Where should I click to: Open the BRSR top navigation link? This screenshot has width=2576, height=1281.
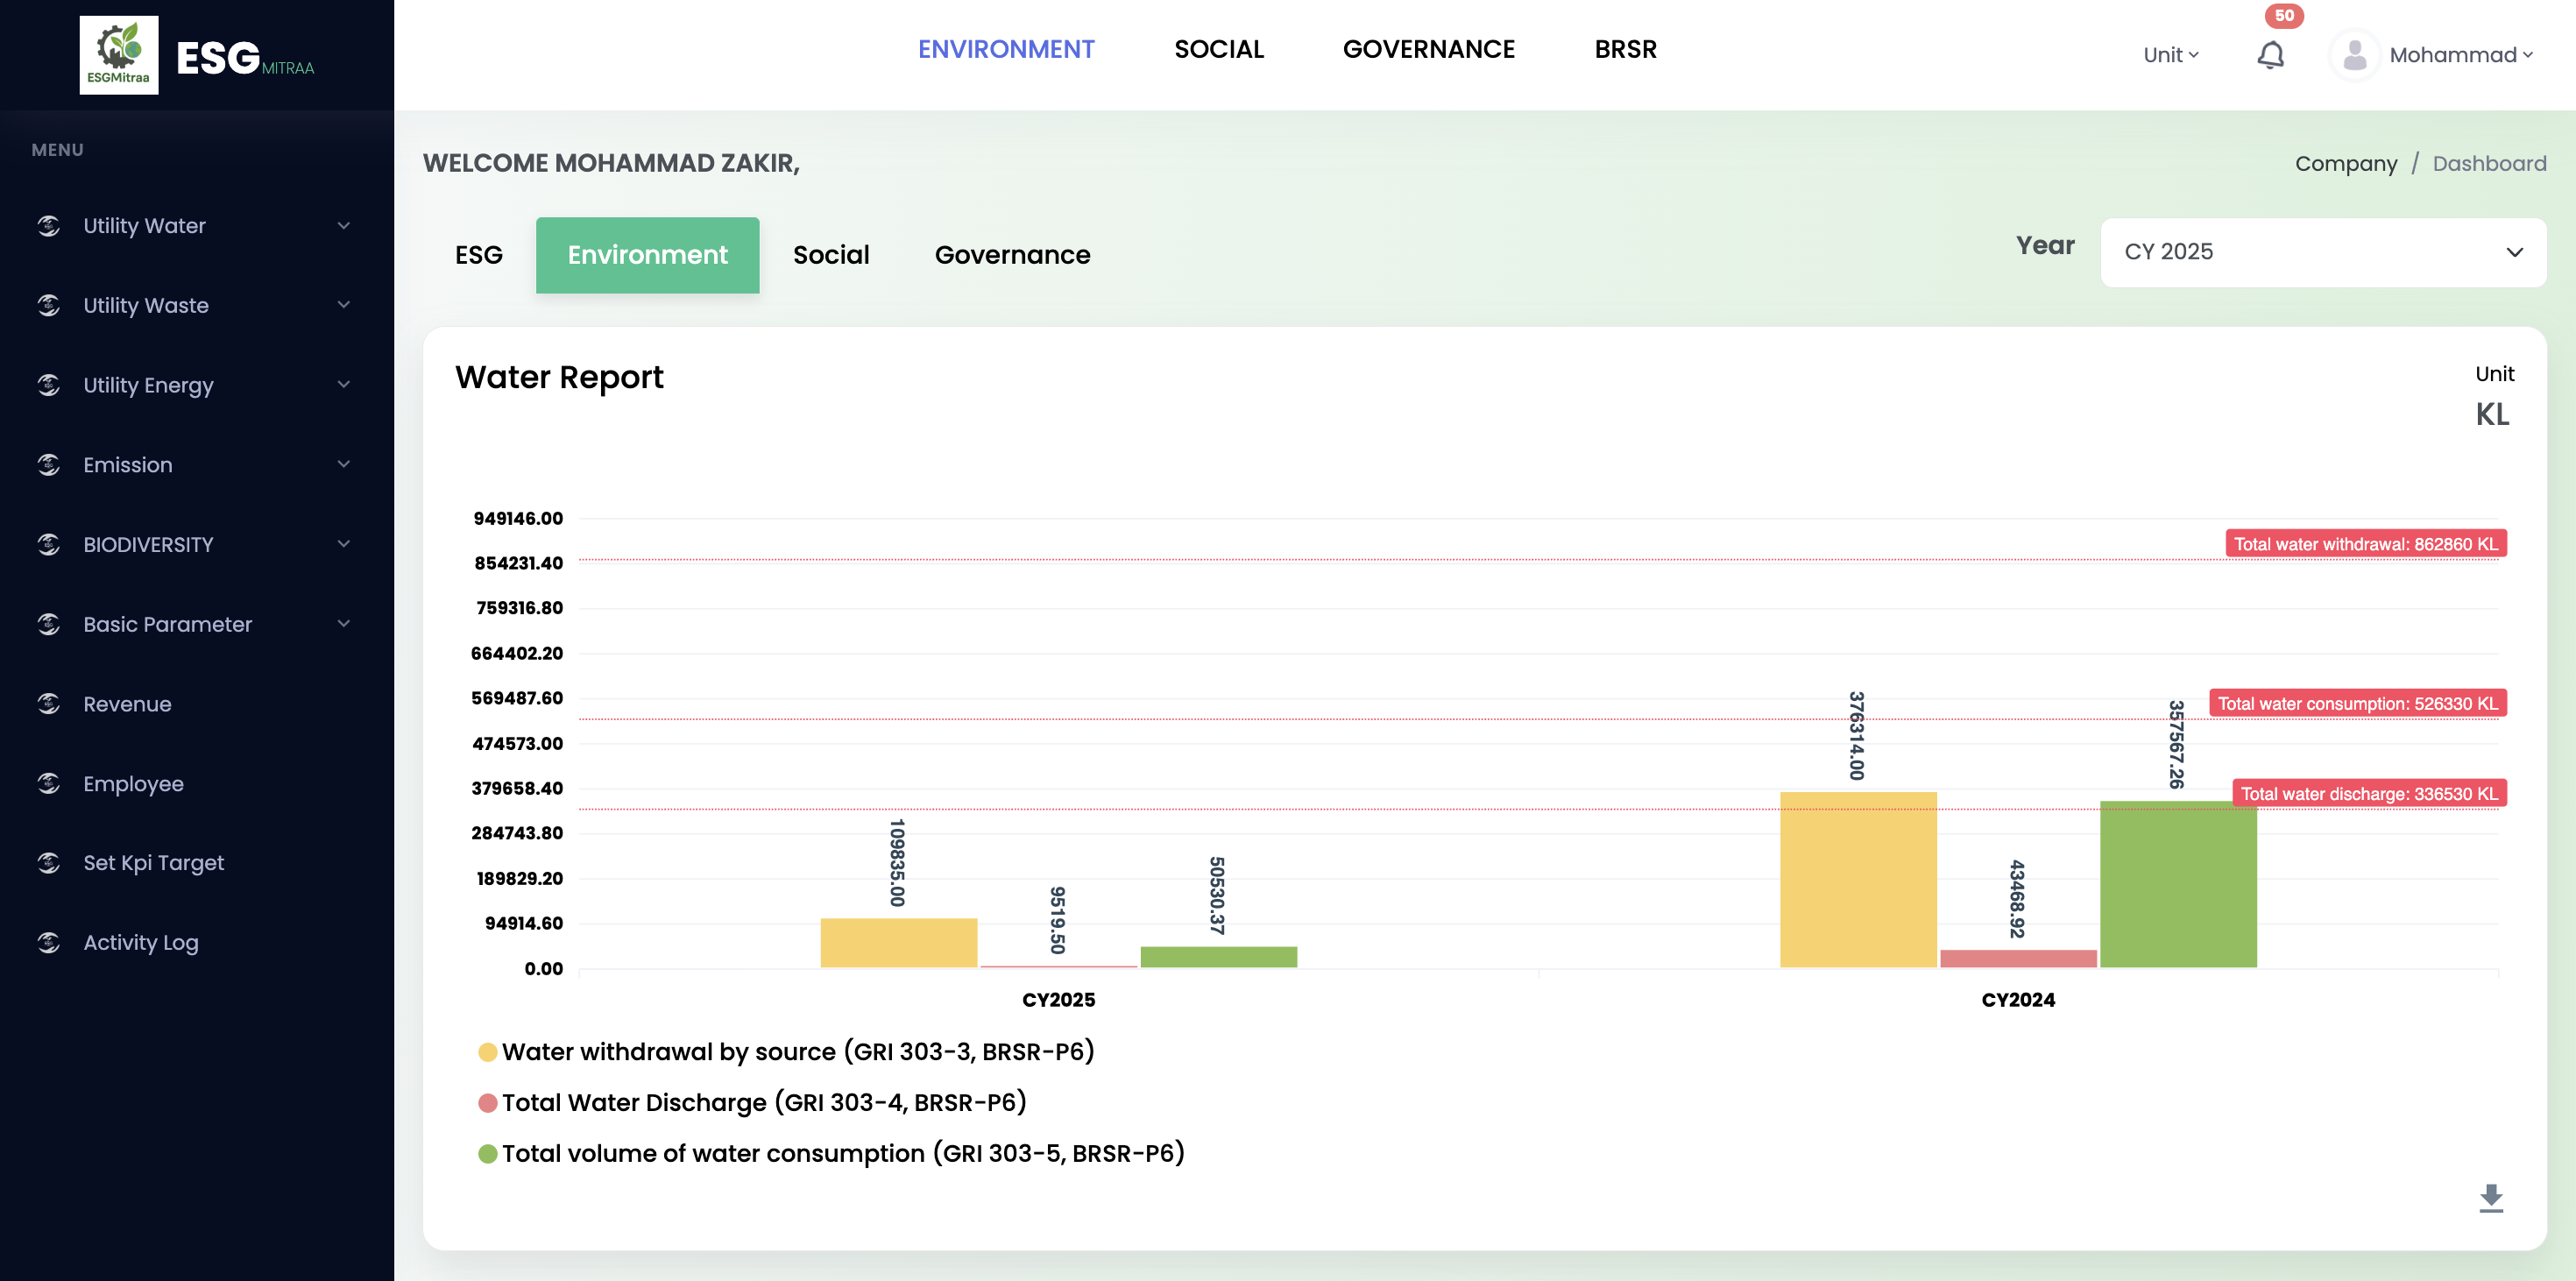tap(1625, 49)
